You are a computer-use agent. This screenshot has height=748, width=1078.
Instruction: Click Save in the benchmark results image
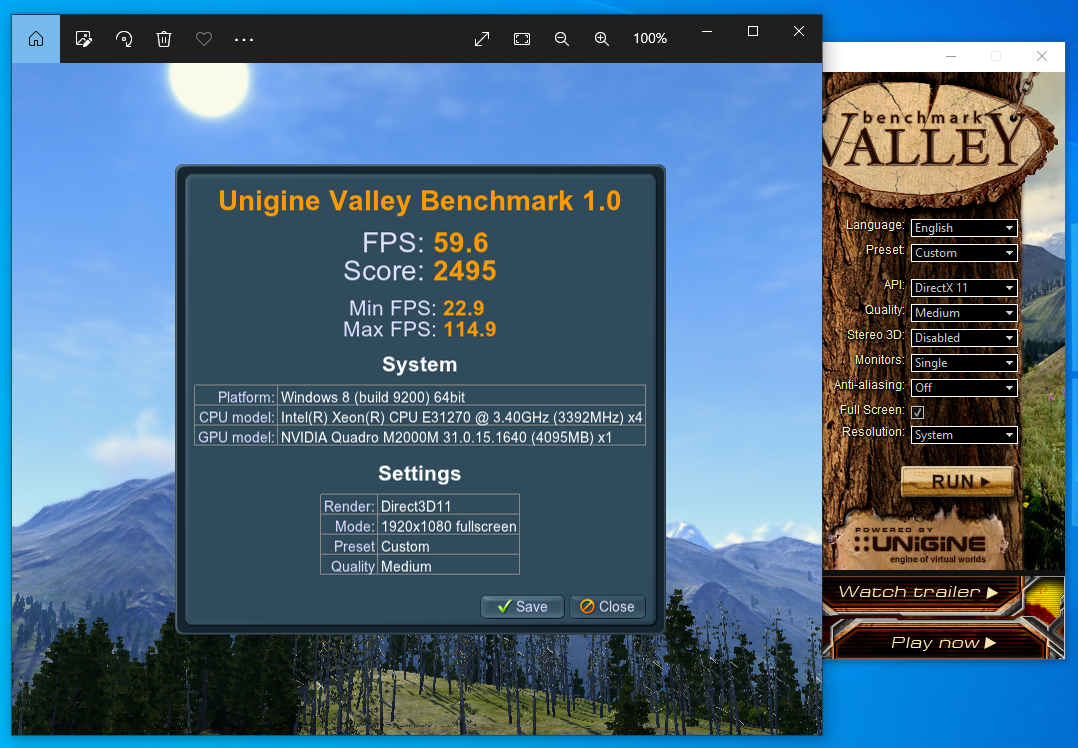coord(522,607)
